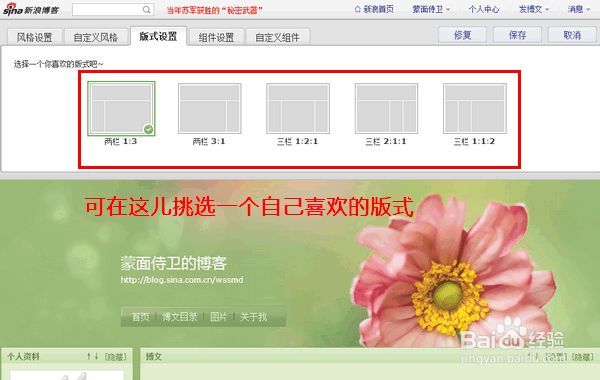
Task: Switch to the 风格设置 tab
Action: tap(34, 37)
